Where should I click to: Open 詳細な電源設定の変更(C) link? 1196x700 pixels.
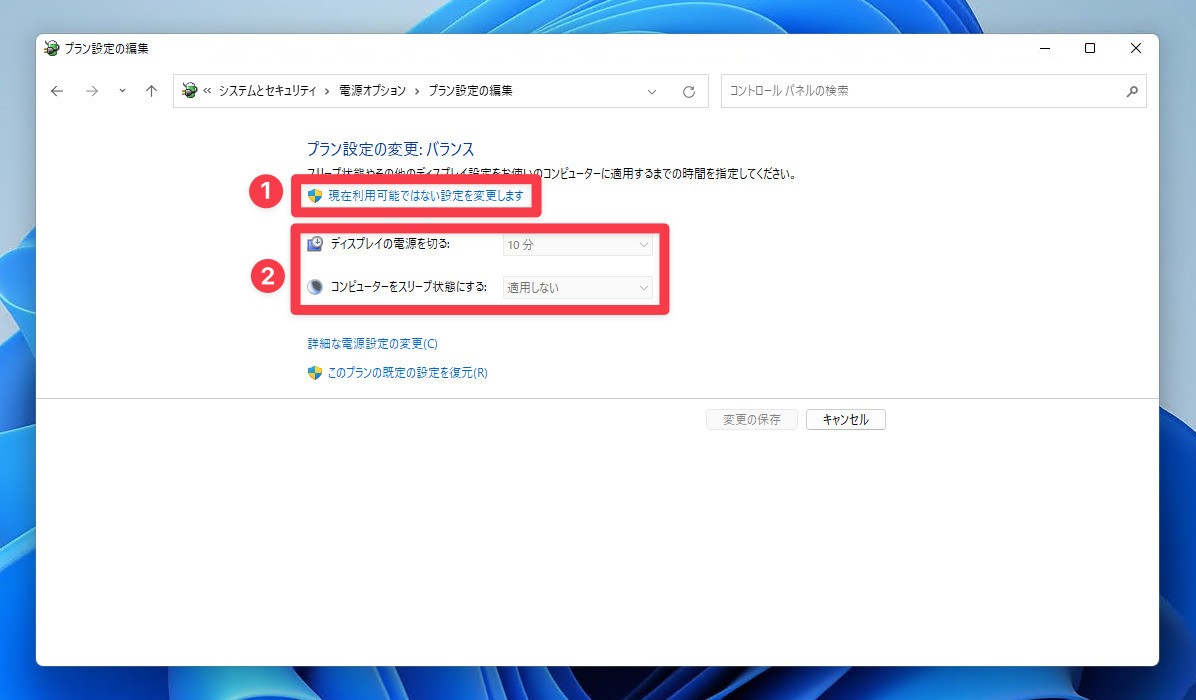pos(372,344)
